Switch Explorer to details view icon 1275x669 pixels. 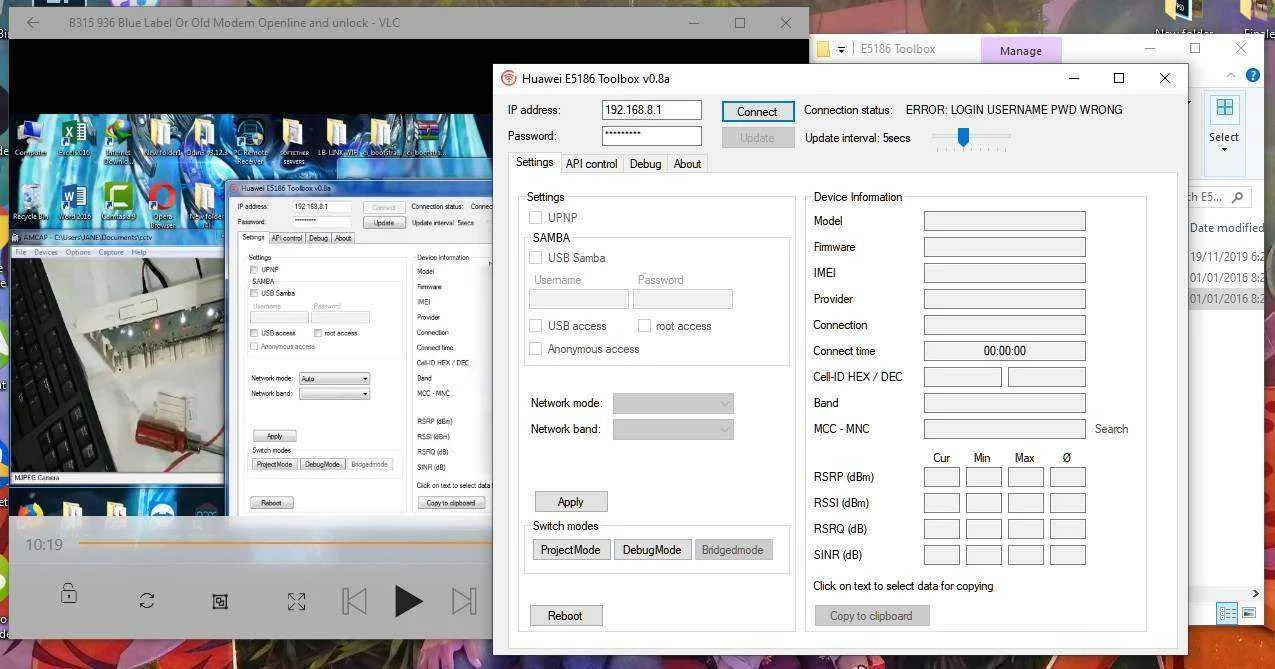tap(1227, 613)
